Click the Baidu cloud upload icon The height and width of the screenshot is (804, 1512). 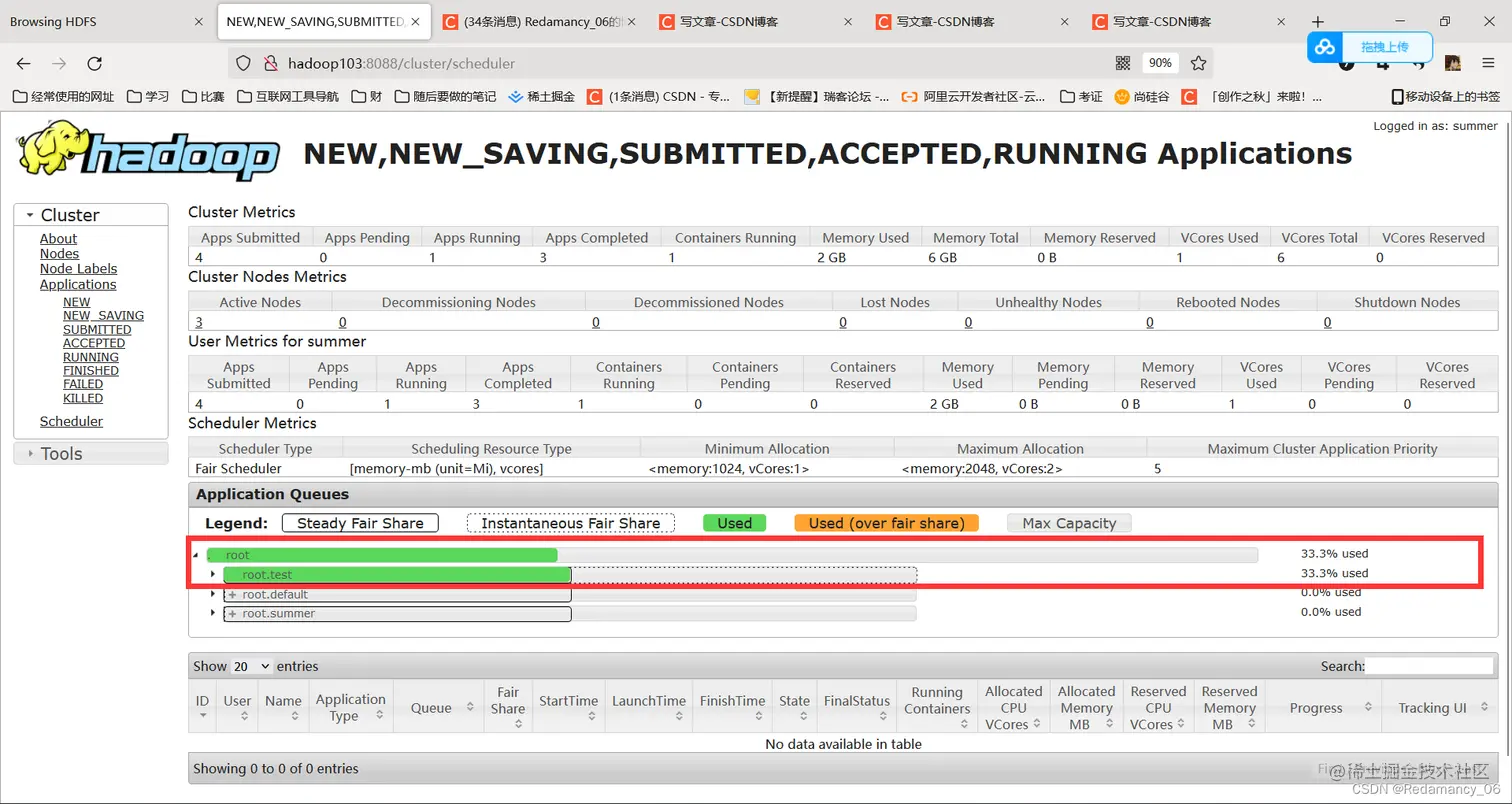pos(1325,47)
